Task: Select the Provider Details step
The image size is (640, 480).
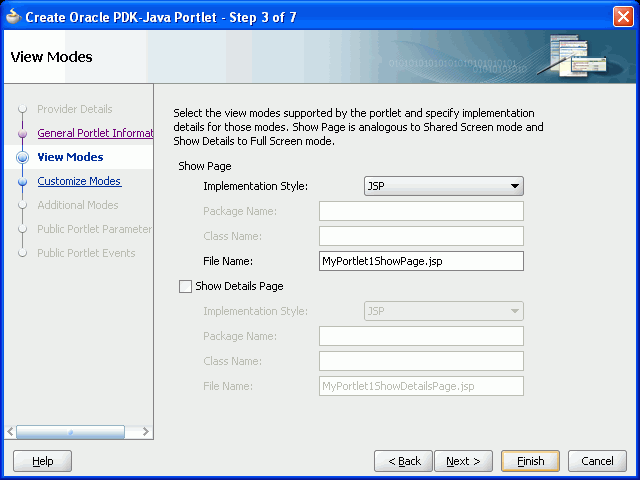Action: [x=75, y=109]
